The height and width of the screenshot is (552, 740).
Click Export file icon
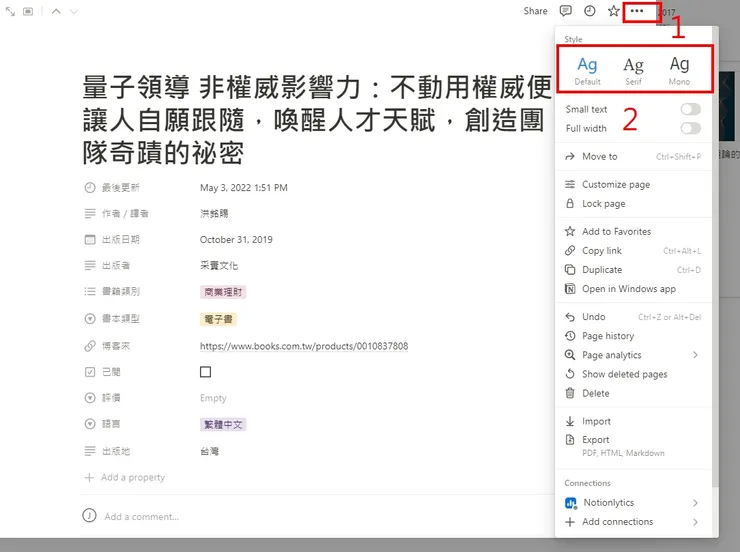coord(570,440)
